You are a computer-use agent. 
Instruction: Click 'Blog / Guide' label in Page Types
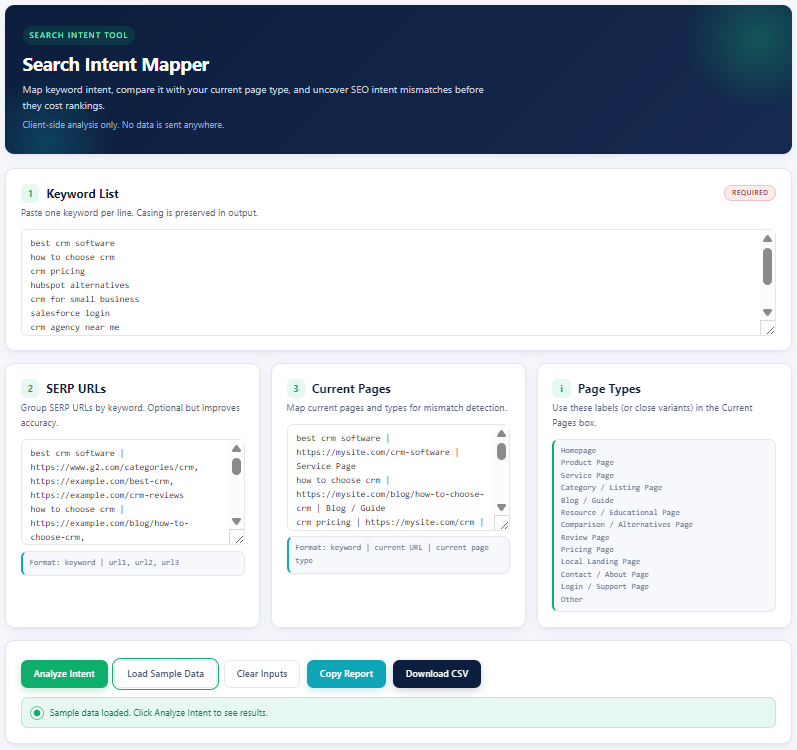587,501
